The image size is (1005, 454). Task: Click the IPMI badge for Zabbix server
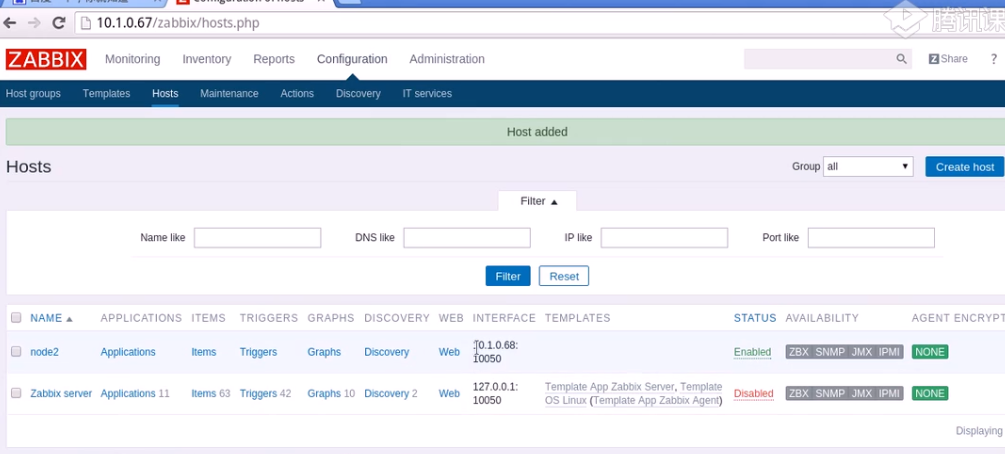[890, 393]
